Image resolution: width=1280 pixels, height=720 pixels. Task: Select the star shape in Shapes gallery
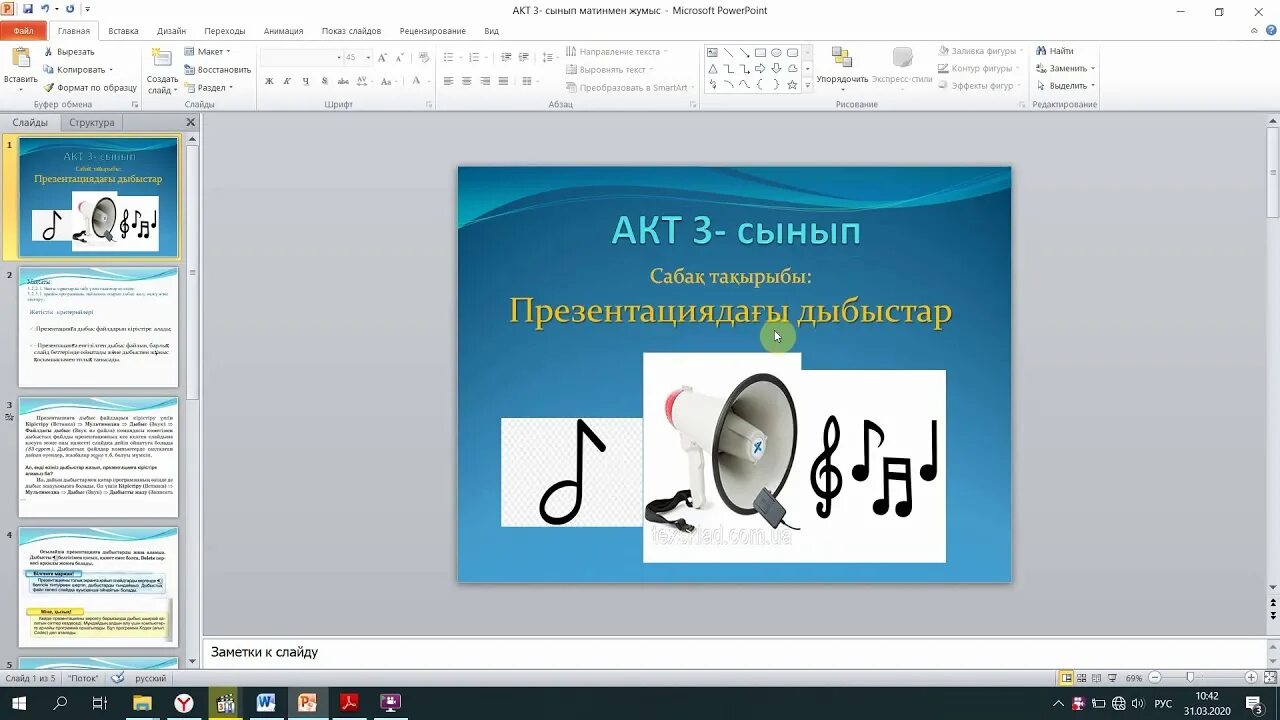pos(792,85)
